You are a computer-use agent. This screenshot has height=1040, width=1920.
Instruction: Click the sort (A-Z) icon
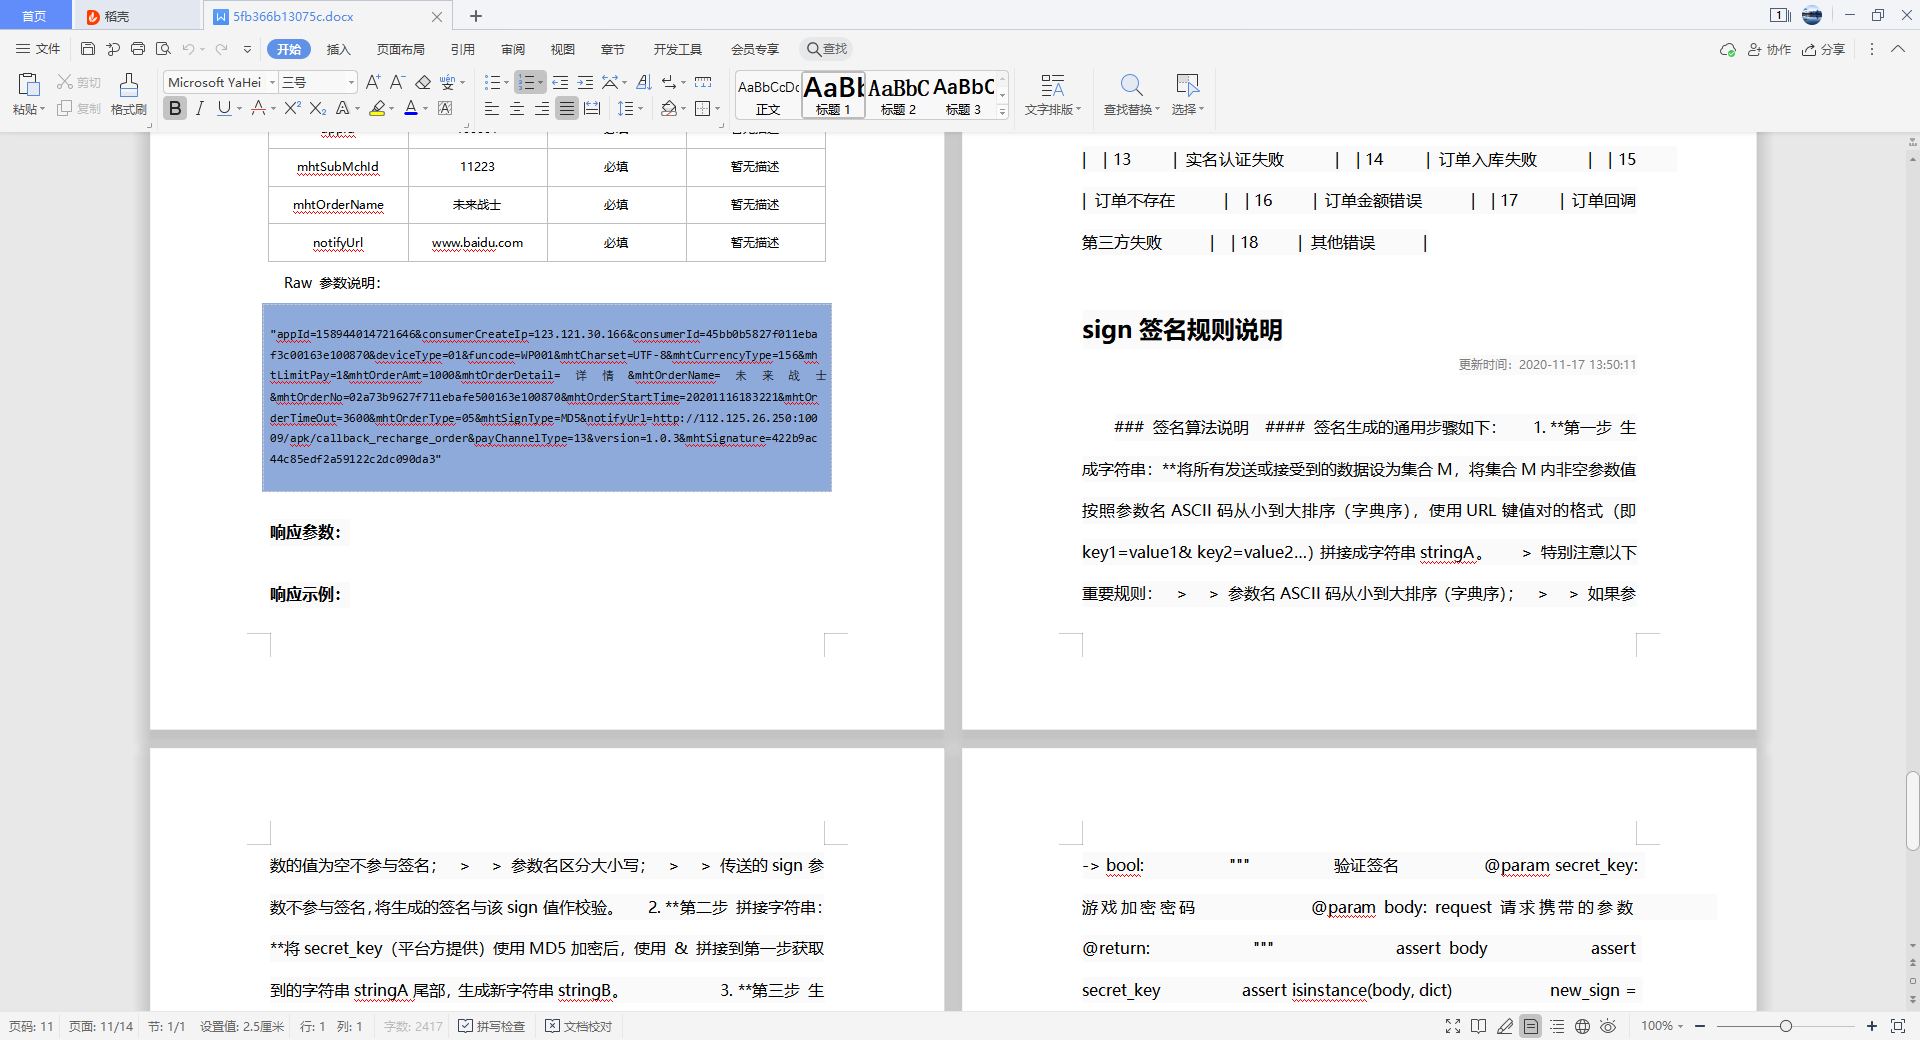pos(643,82)
